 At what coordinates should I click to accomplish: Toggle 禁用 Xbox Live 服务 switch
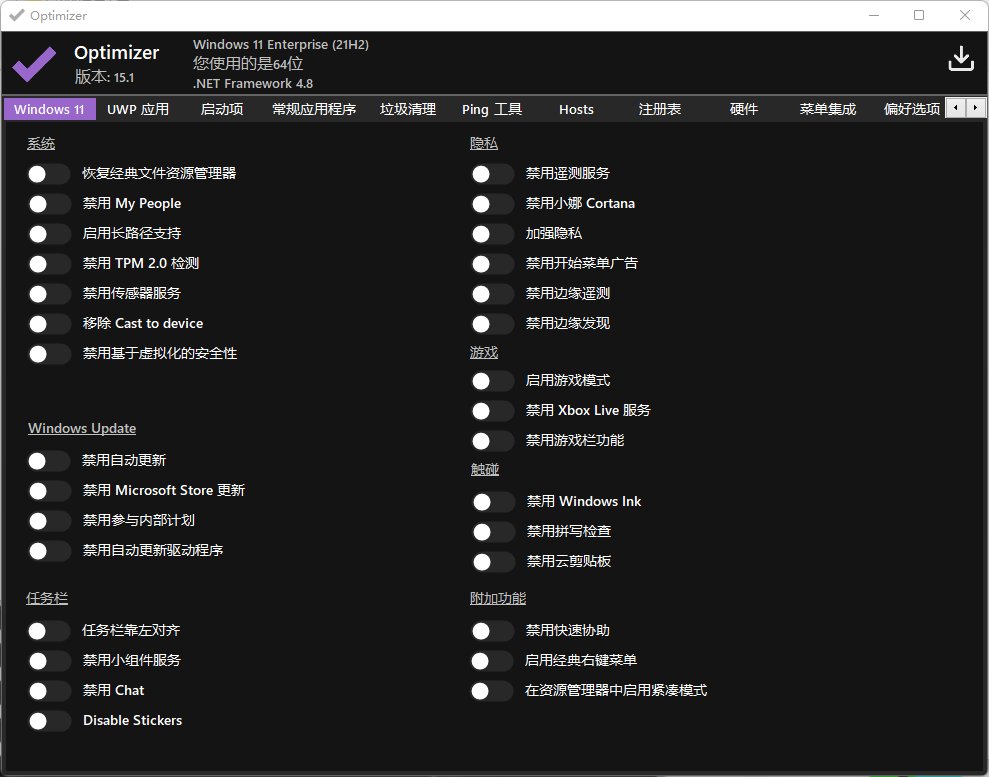[492, 411]
